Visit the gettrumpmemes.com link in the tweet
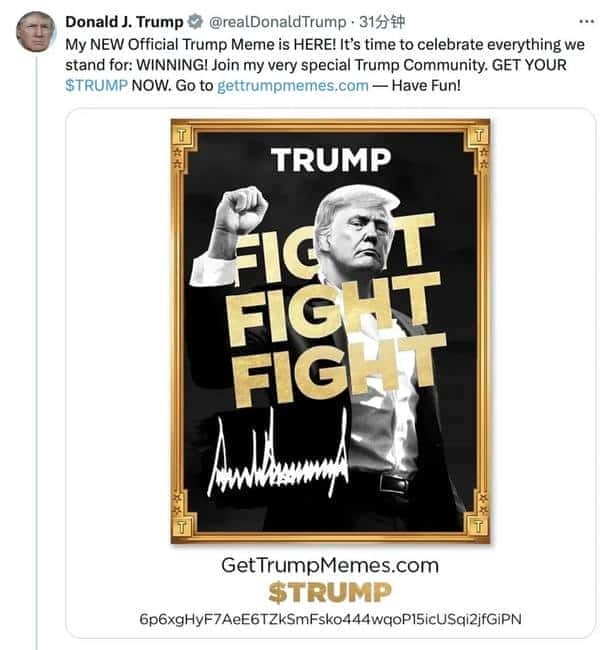 (x=293, y=86)
